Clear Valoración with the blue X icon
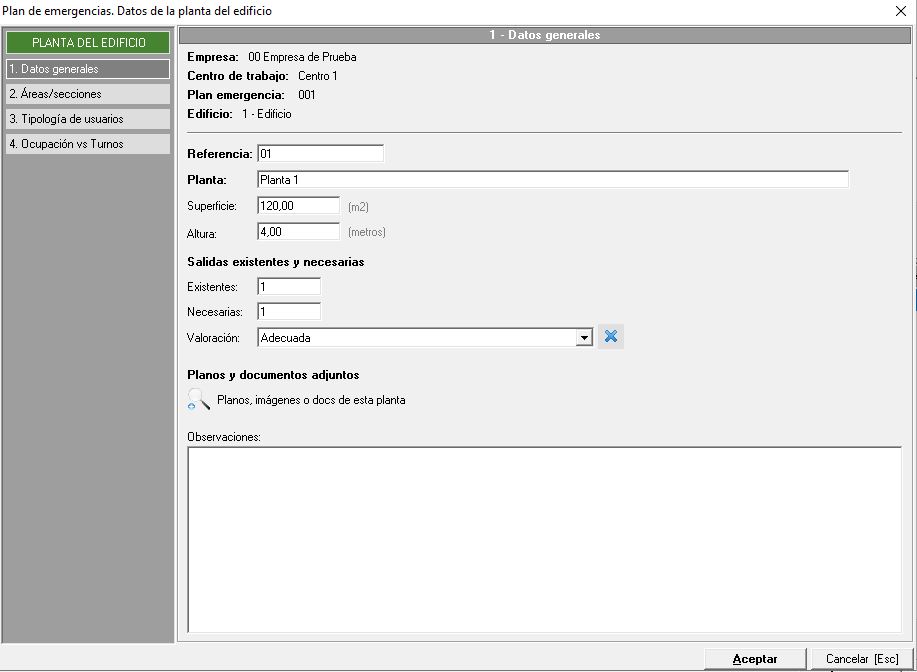This screenshot has height=672, width=917. [x=611, y=337]
